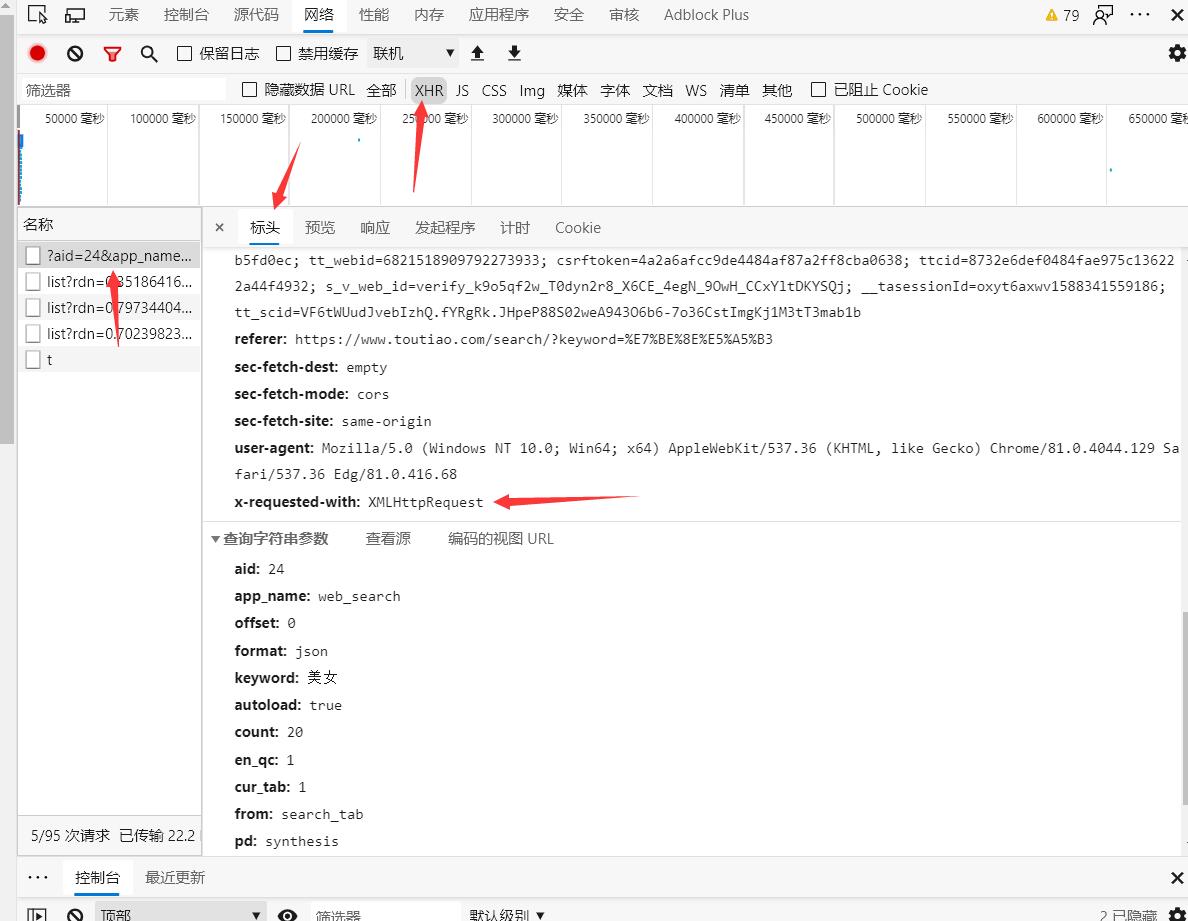This screenshot has height=921, width=1188.
Task: Tick checkbox for list?rdn=0.70239823 request
Action: click(x=33, y=333)
